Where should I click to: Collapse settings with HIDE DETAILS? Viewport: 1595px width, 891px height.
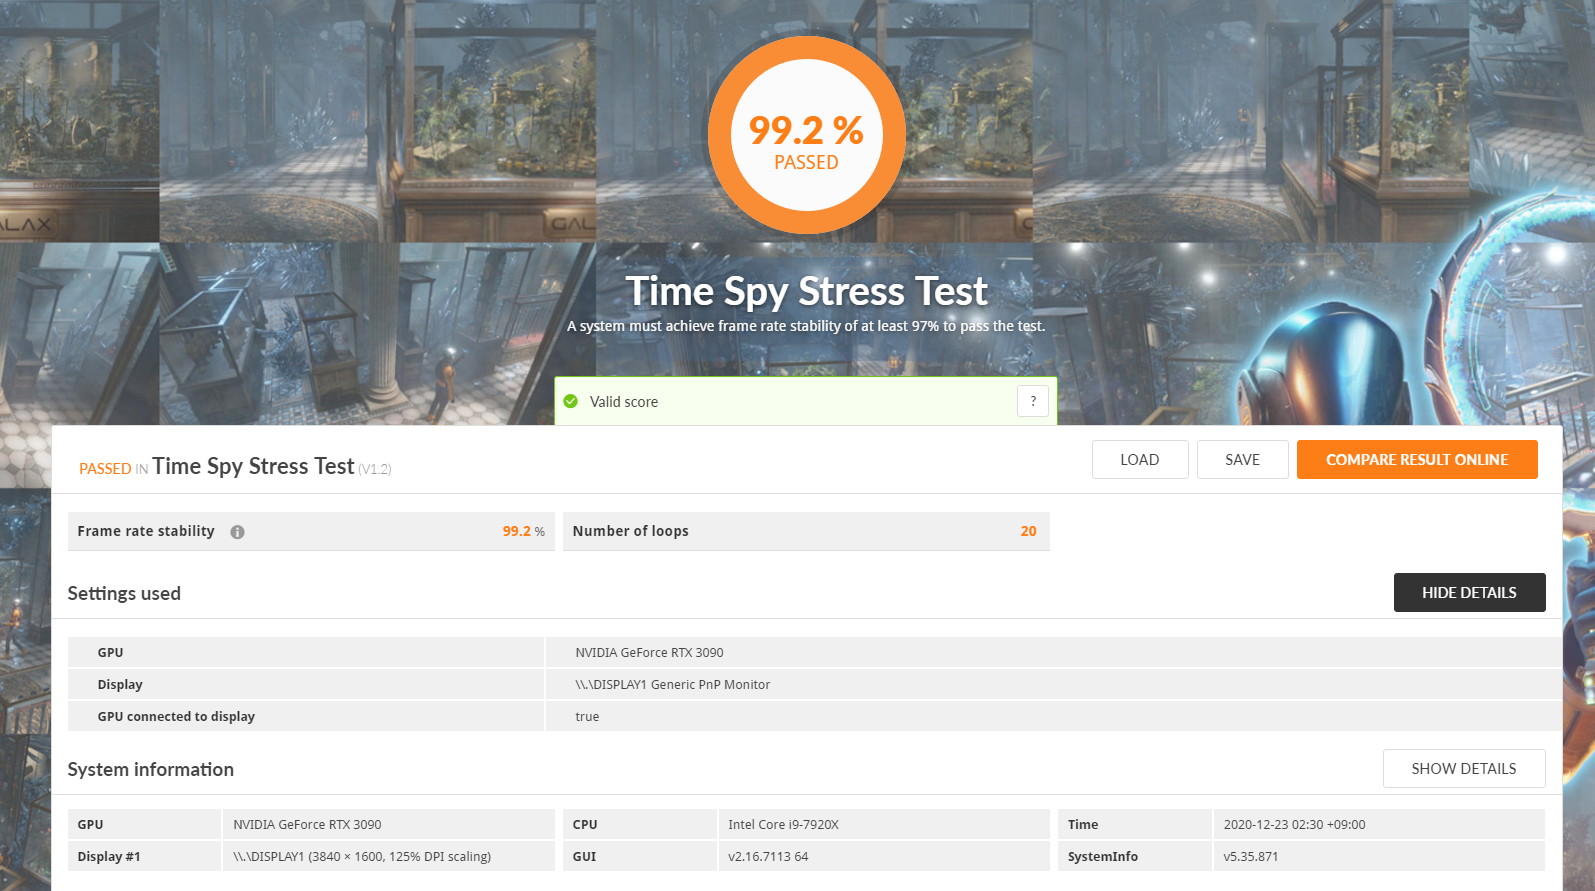pos(1469,593)
